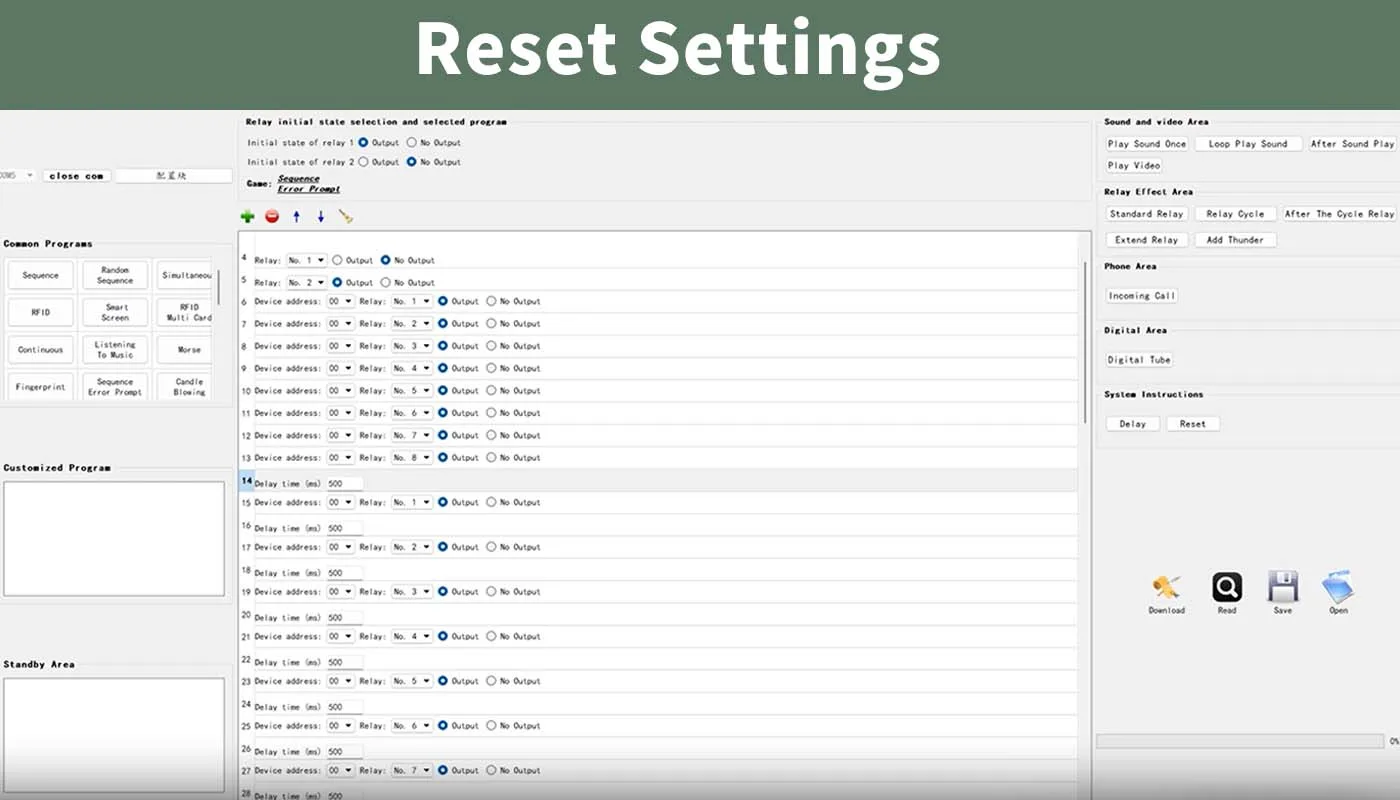
Task: Click the Incoming Call button
Action: [1142, 296]
